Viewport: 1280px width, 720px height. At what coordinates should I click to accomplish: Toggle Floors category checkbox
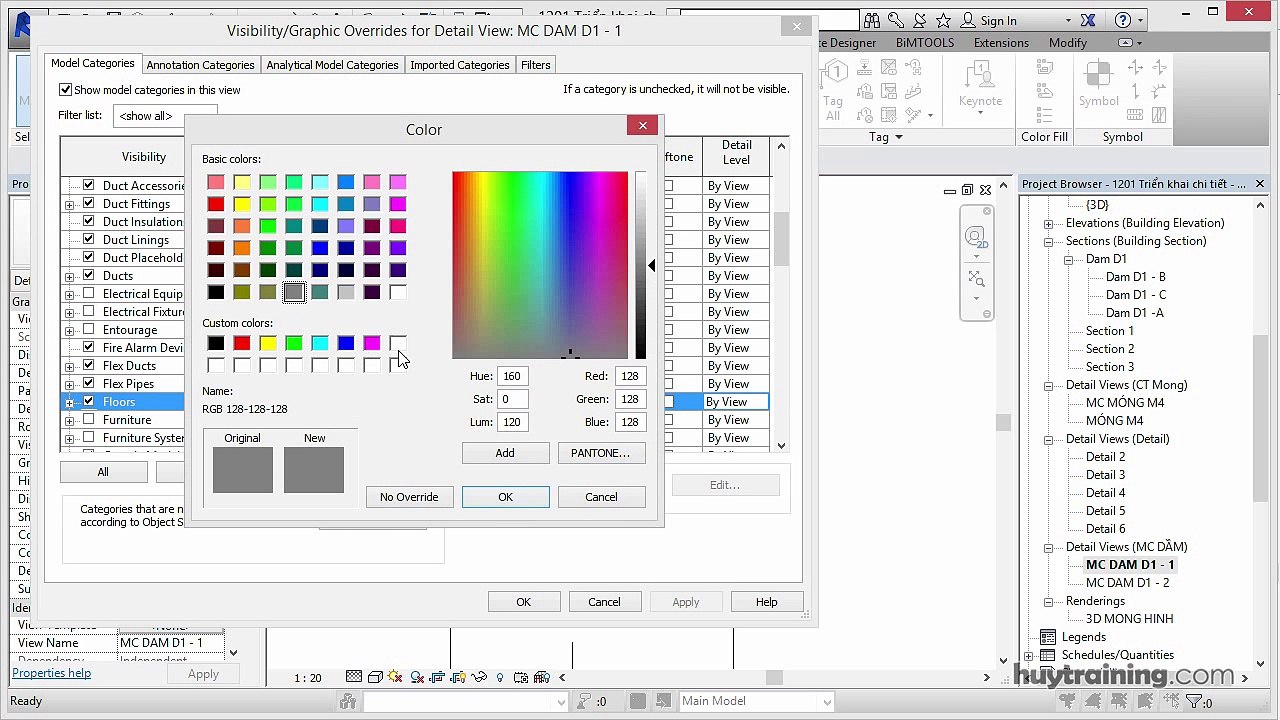[x=89, y=401]
